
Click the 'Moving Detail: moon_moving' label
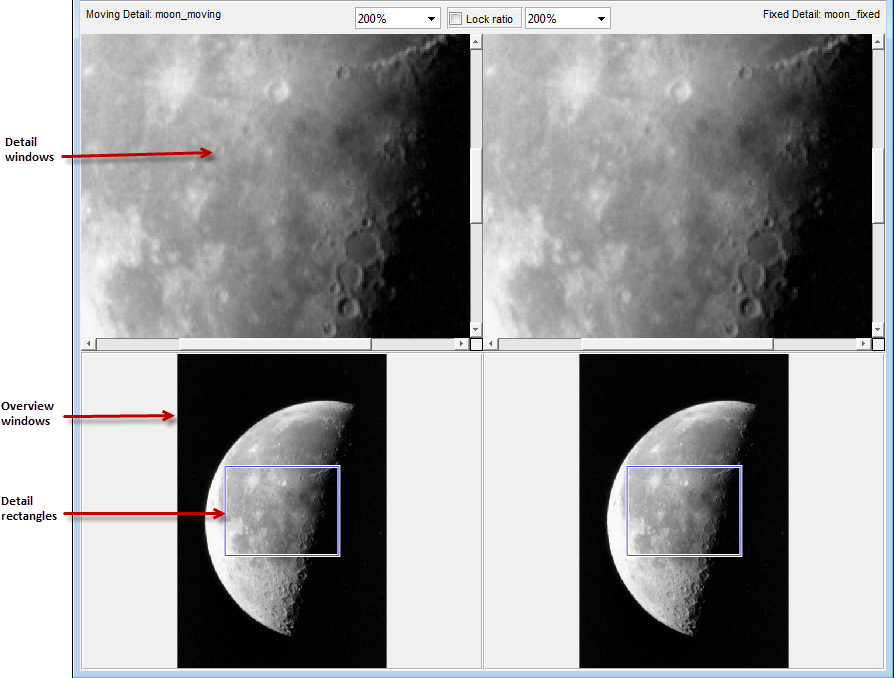pyautogui.click(x=153, y=14)
